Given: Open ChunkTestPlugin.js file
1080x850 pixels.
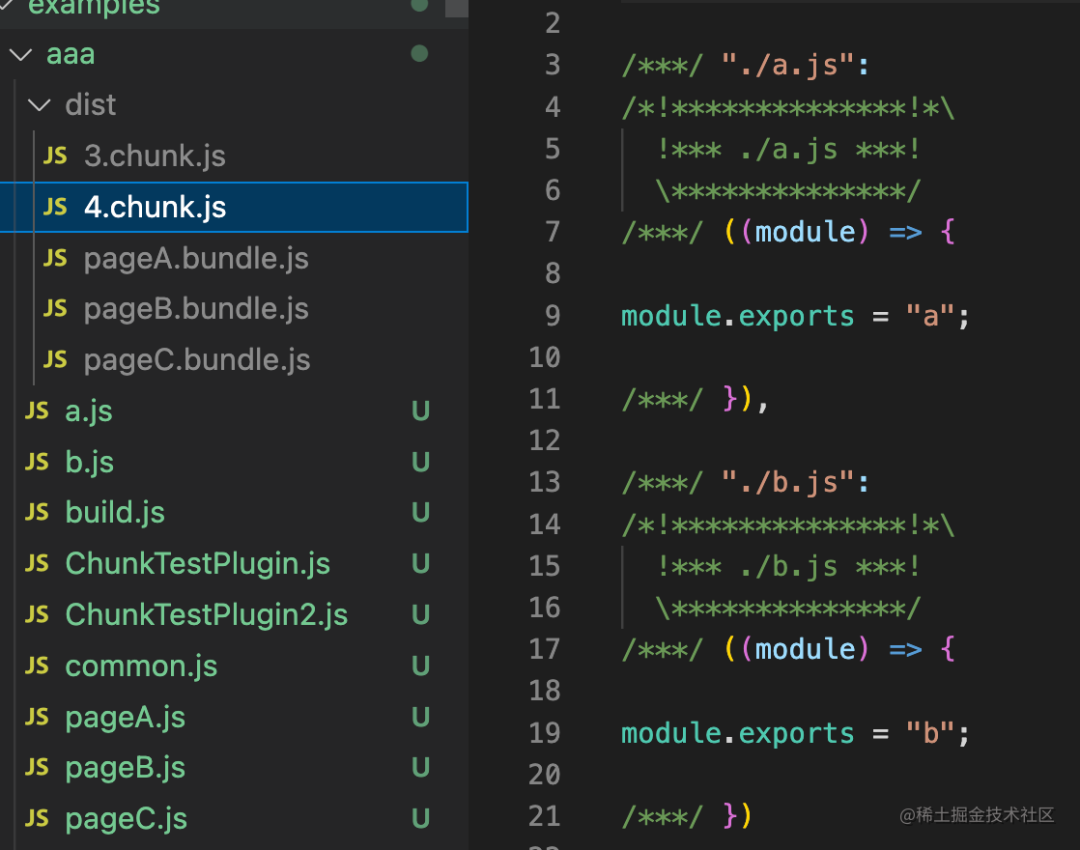Looking at the screenshot, I should pos(197,564).
